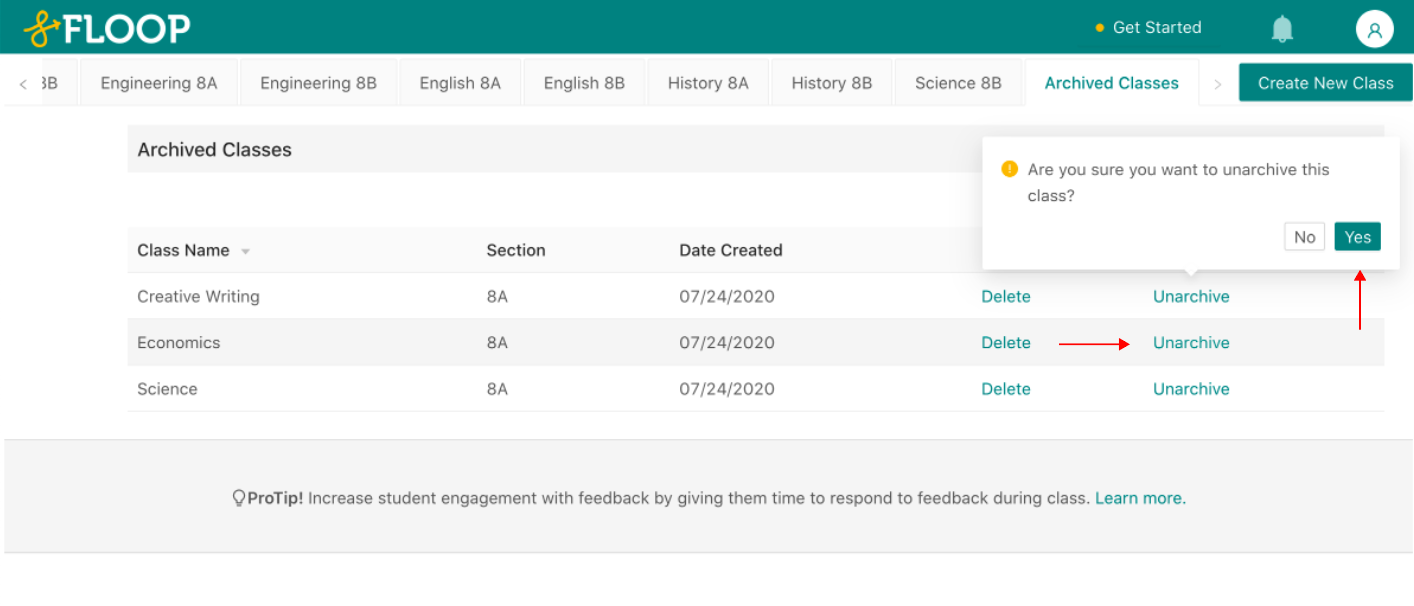Unarchive the Economics class
This screenshot has height=606, width=1414.
[x=1191, y=343]
